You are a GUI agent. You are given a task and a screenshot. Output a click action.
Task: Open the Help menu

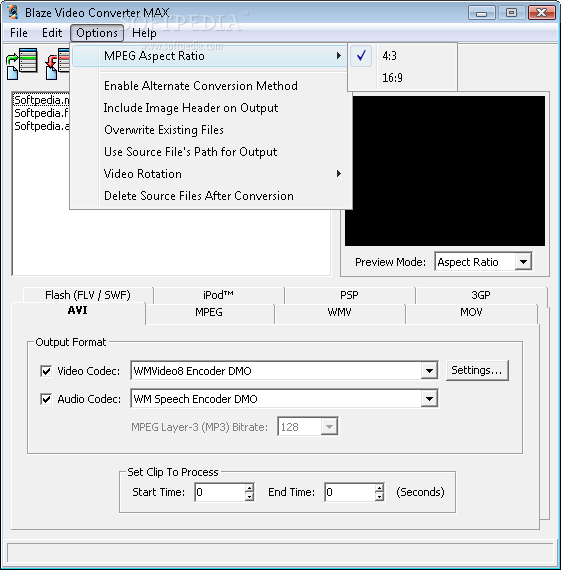(144, 33)
